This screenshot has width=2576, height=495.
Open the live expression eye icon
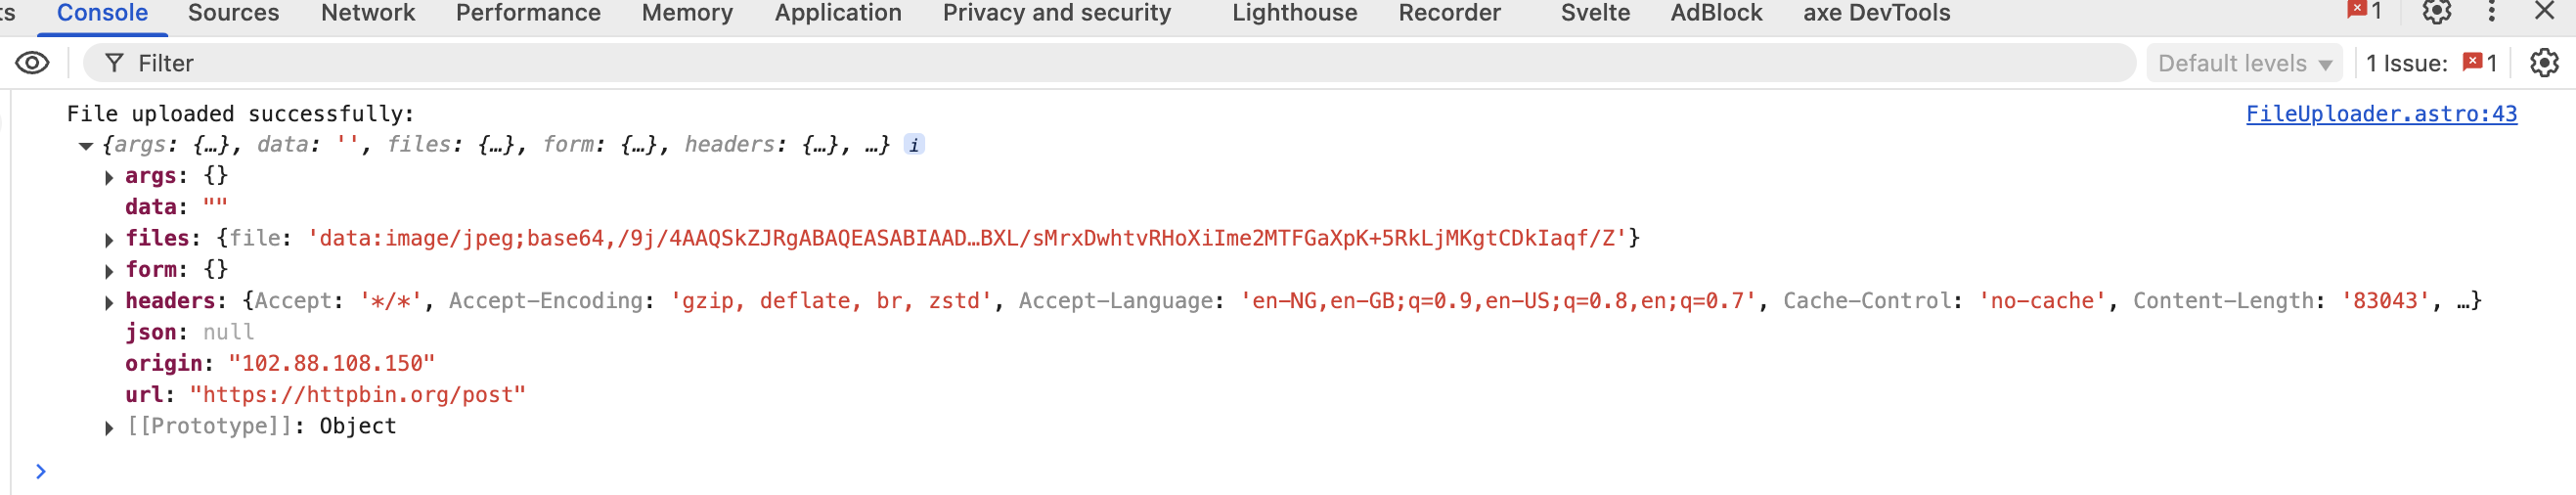(x=32, y=63)
